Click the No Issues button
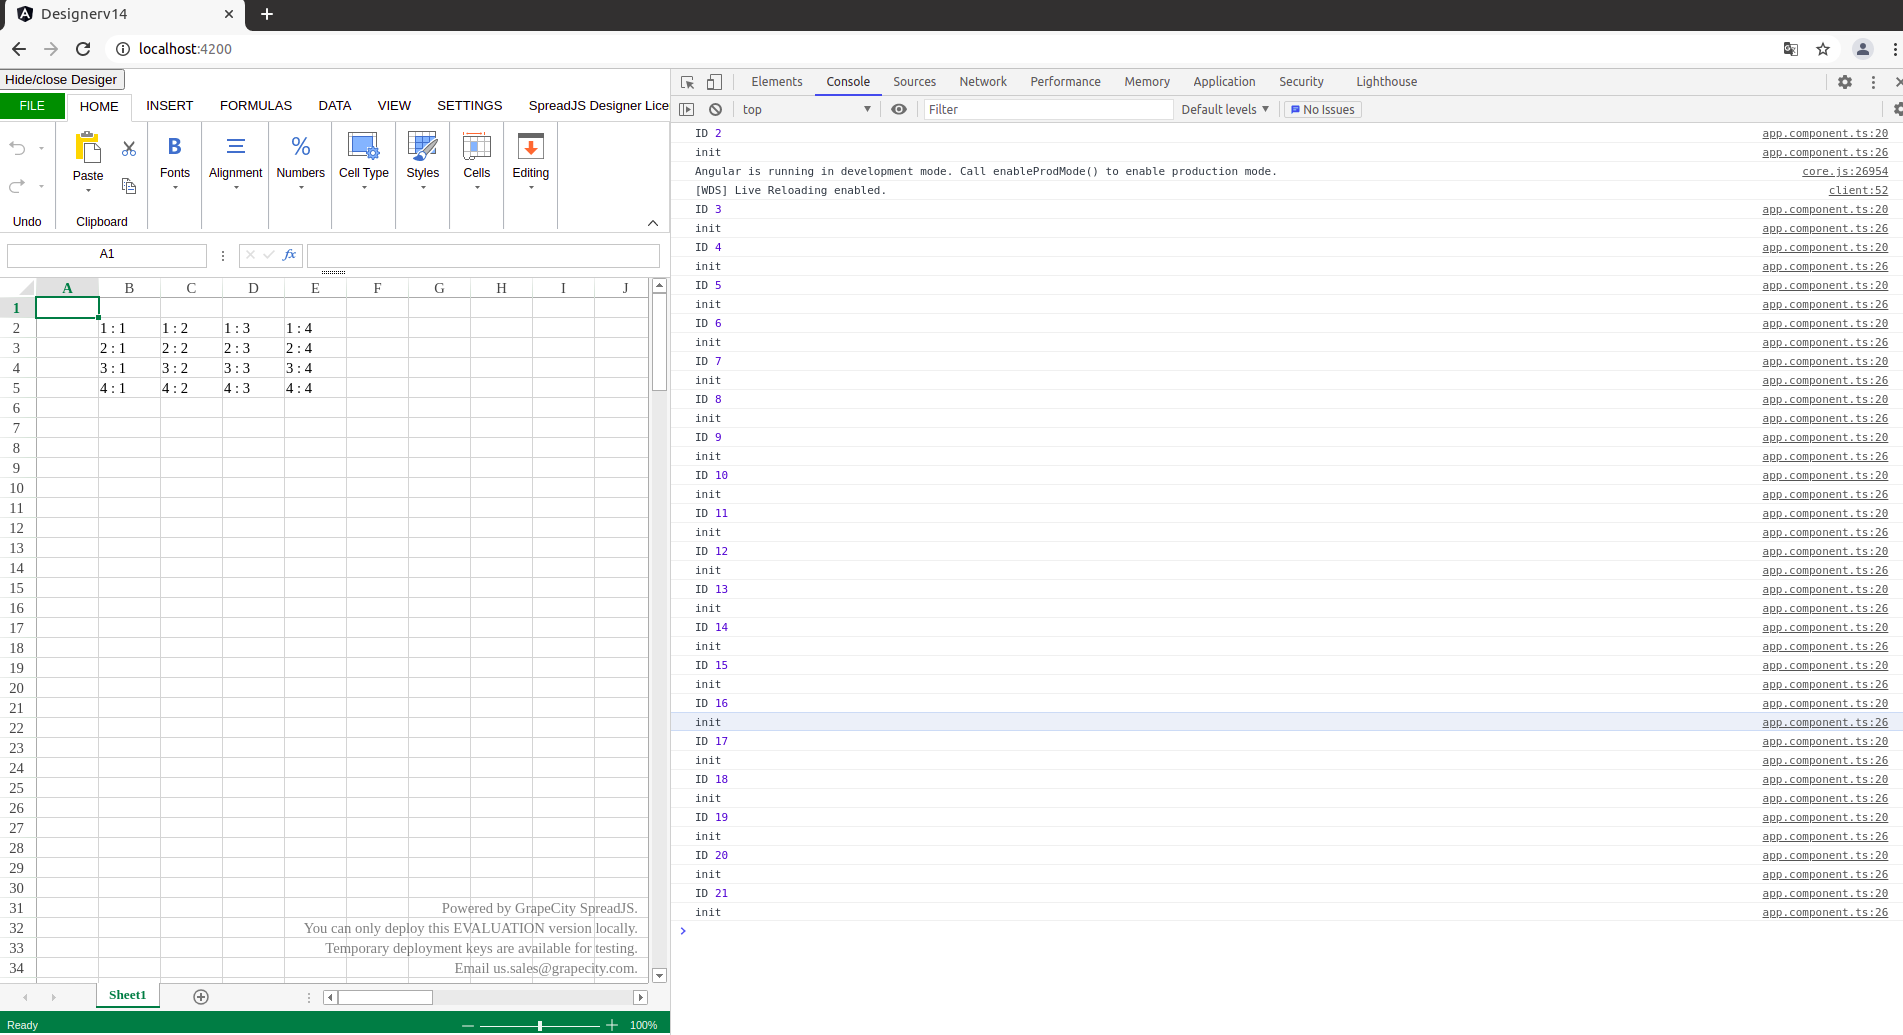This screenshot has width=1903, height=1035. 1322,109
